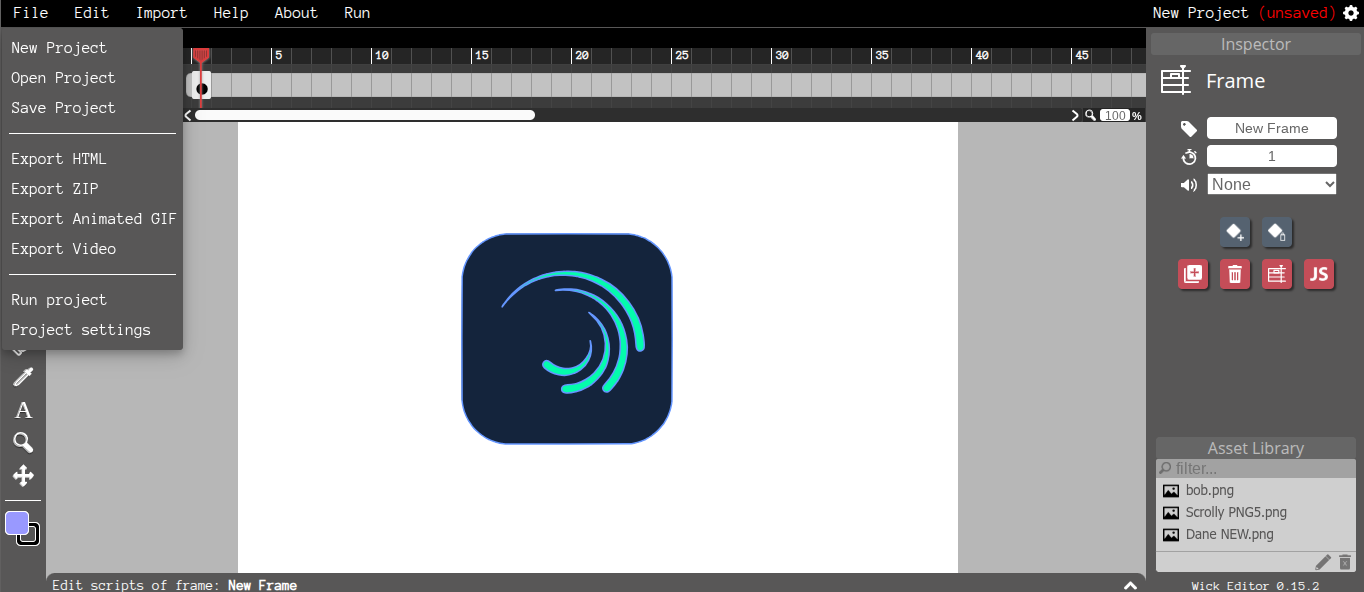Open settings with the gear icon
This screenshot has height=592, width=1364.
click(x=1351, y=13)
